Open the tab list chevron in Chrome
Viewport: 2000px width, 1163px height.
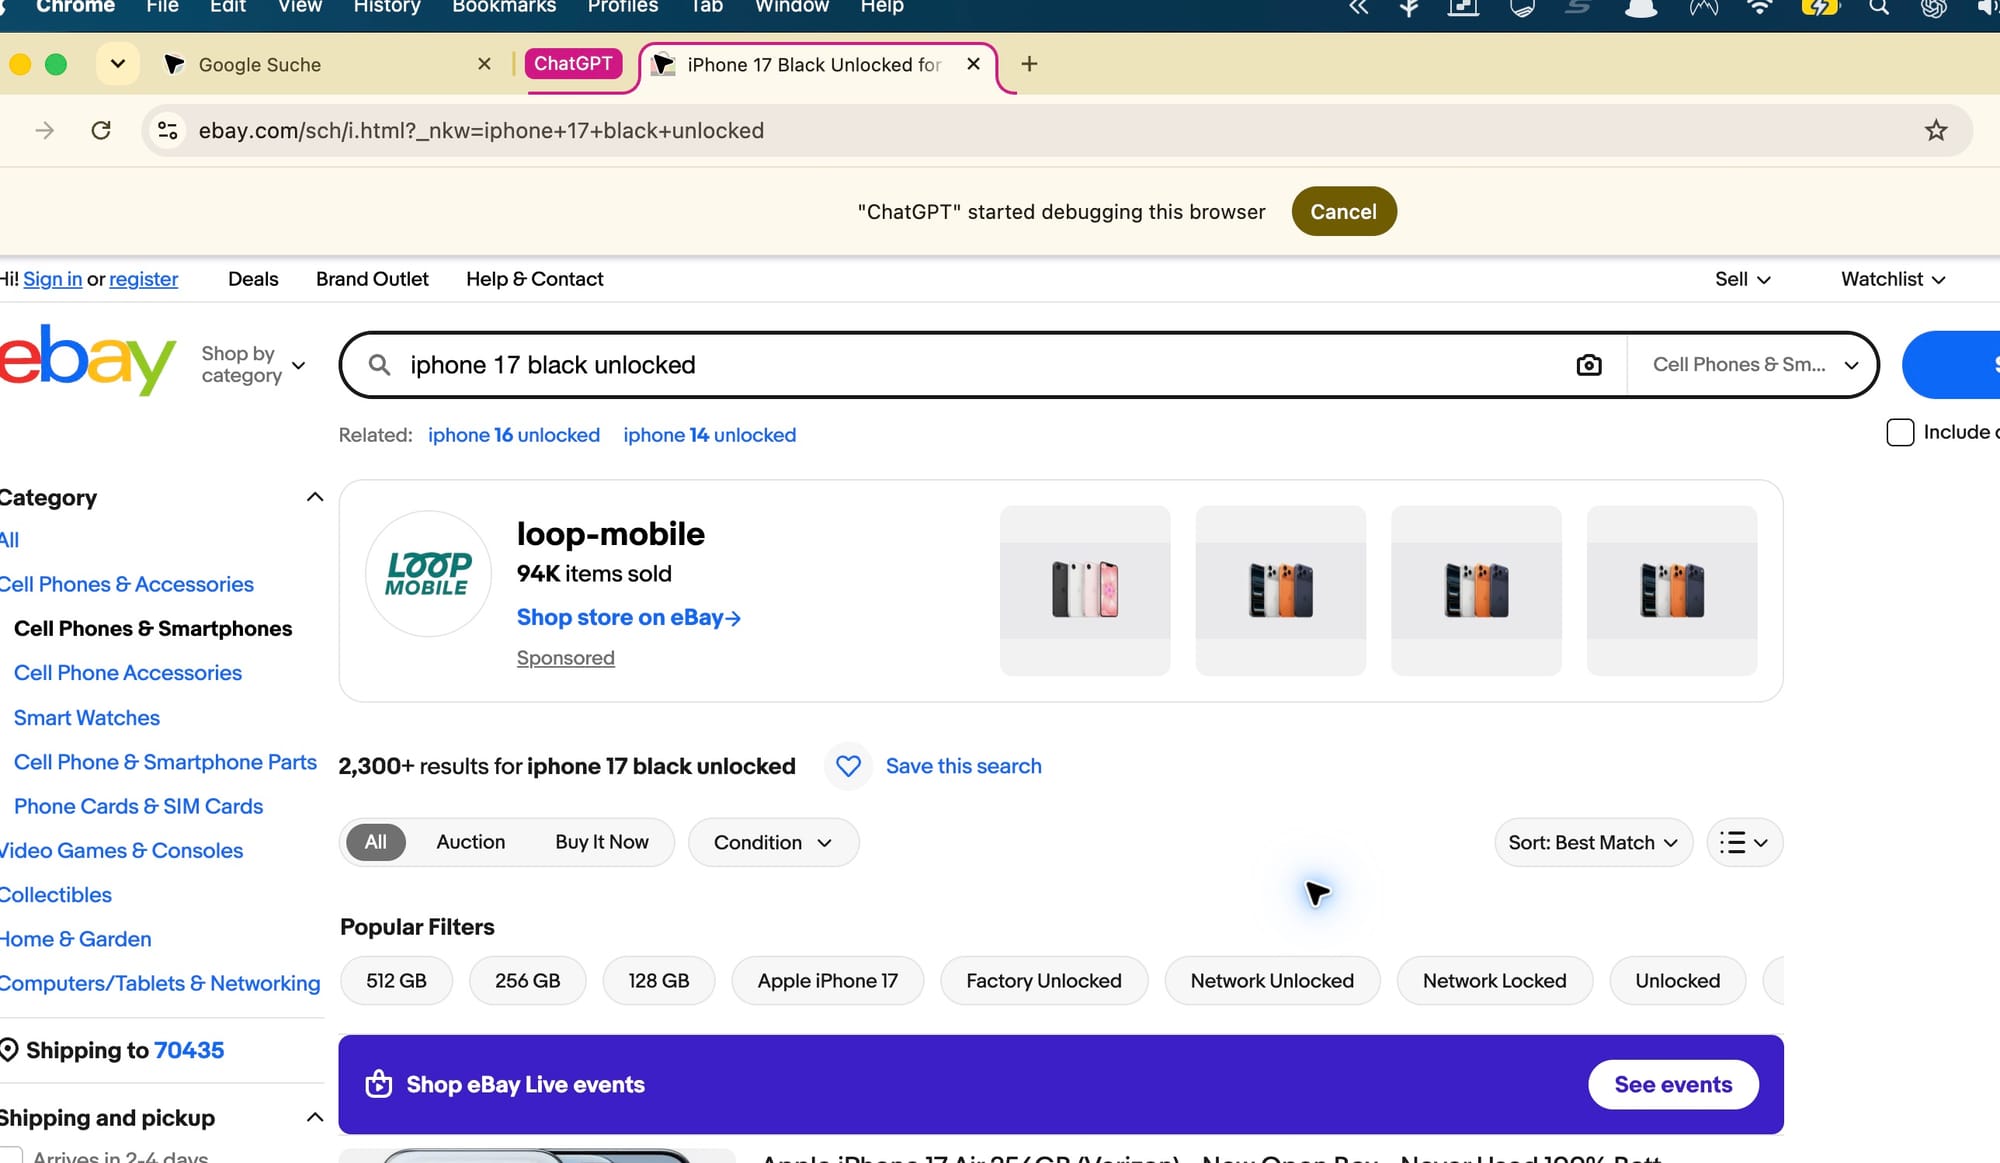click(x=117, y=64)
